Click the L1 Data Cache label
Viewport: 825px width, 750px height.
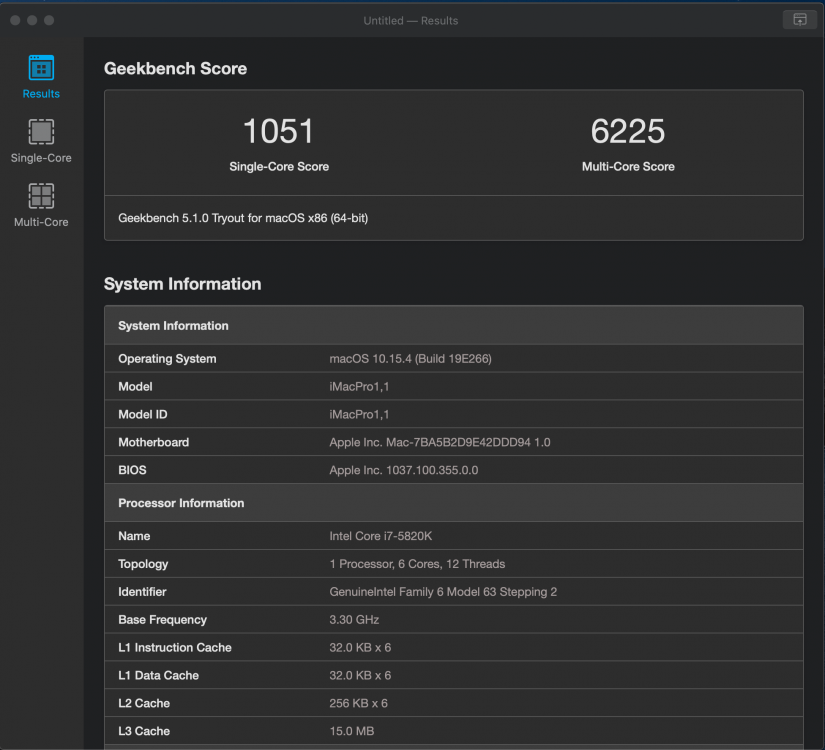tap(158, 675)
